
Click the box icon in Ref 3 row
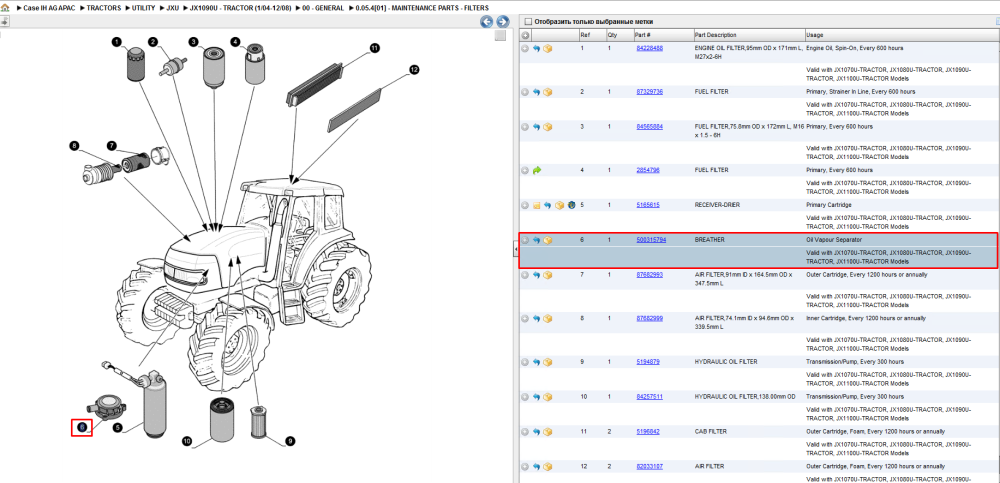[x=548, y=127]
